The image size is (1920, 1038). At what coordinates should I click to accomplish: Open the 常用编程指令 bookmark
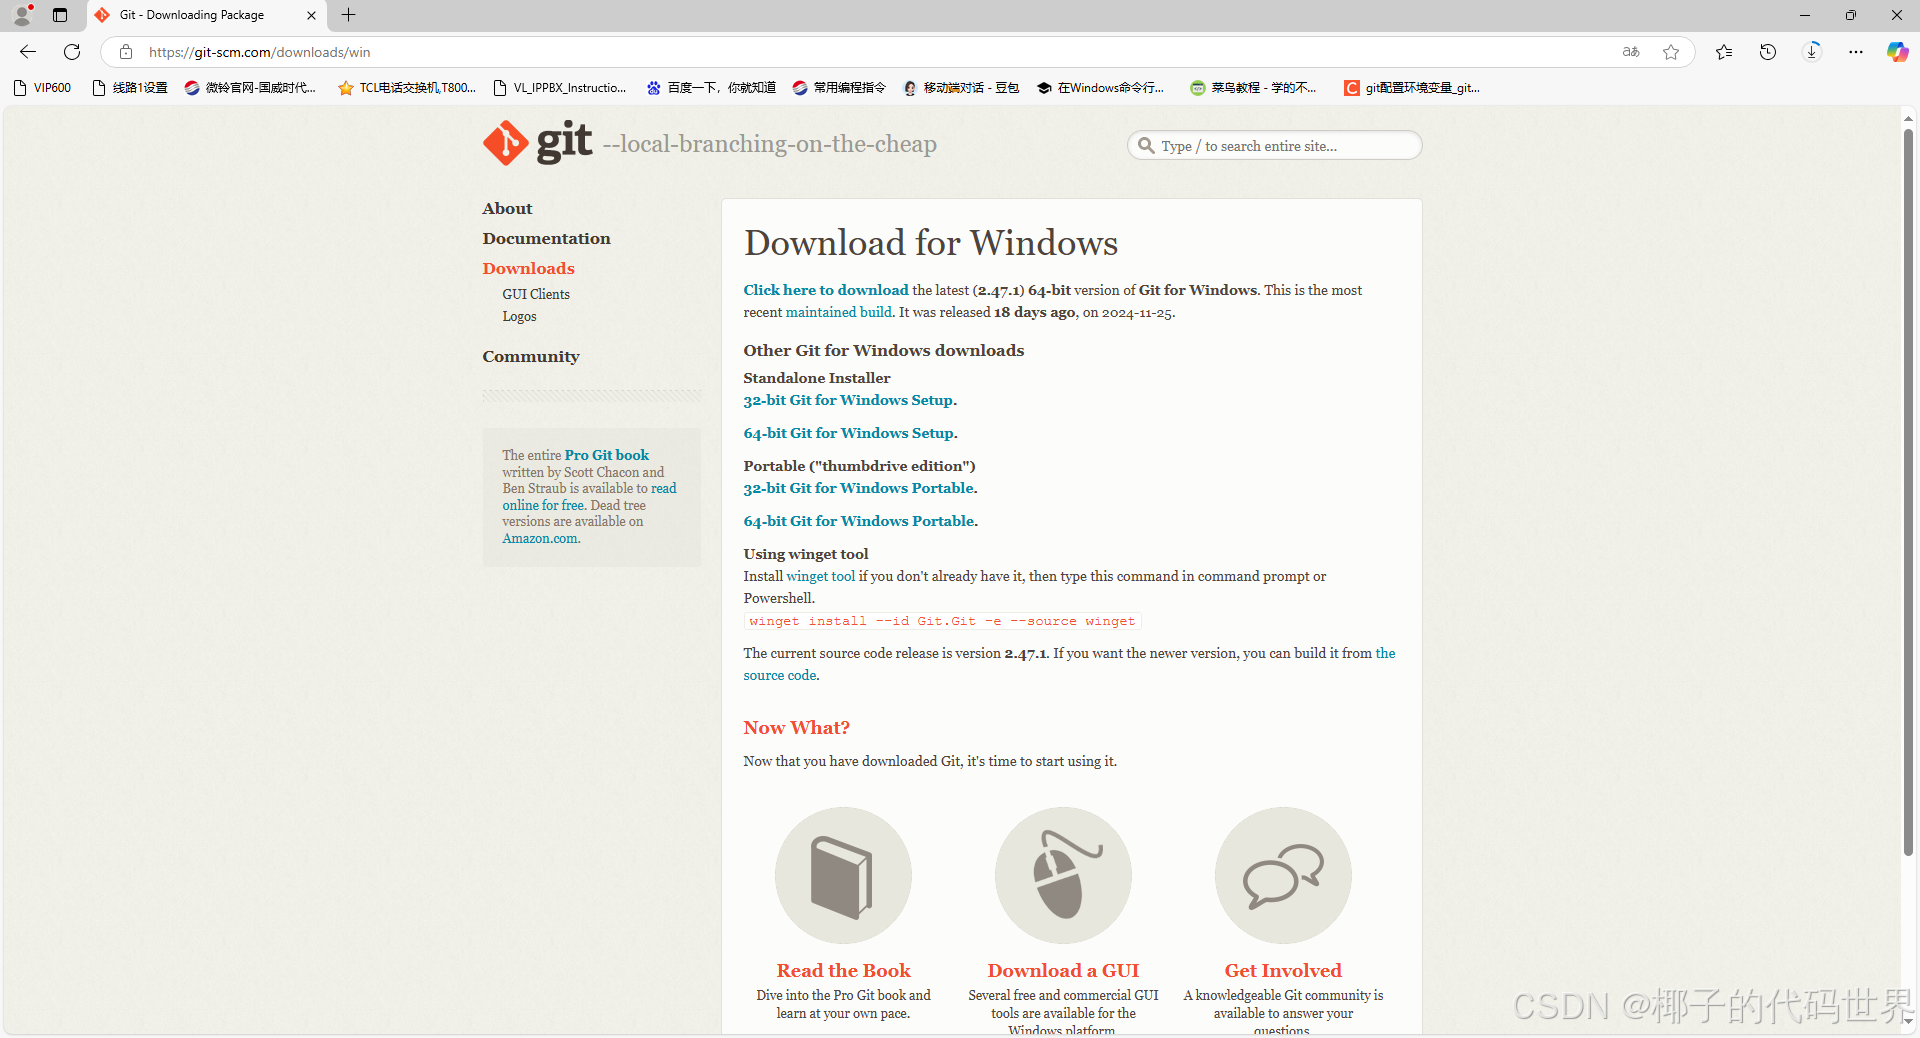pos(839,88)
